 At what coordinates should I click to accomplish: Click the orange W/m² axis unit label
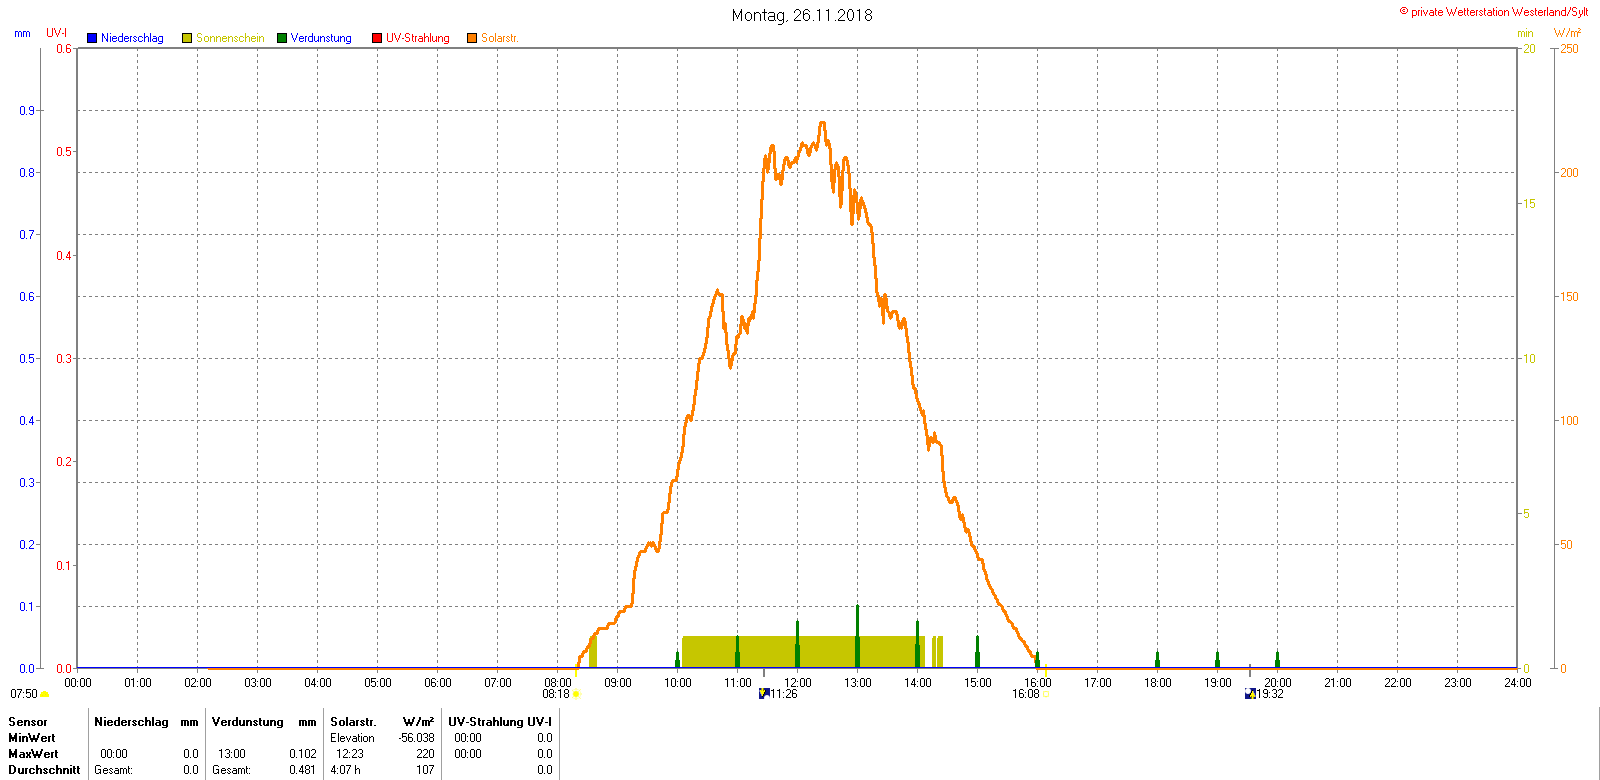(x=1567, y=33)
